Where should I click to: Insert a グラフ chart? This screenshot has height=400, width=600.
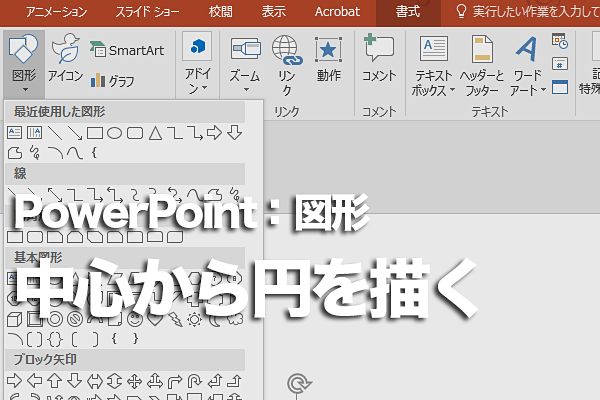pos(112,81)
